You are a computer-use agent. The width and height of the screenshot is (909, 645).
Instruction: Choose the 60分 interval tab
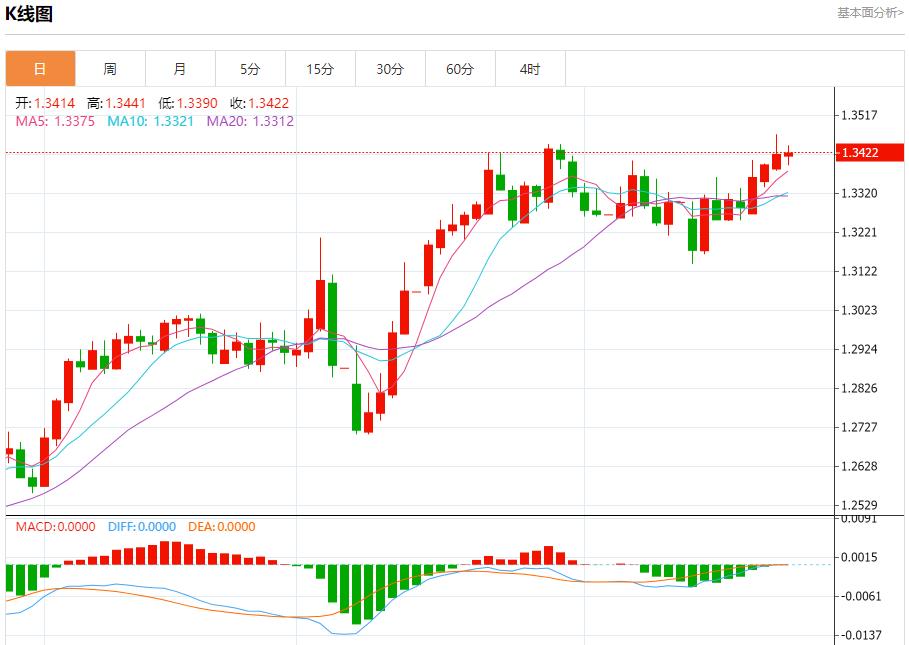[460, 69]
